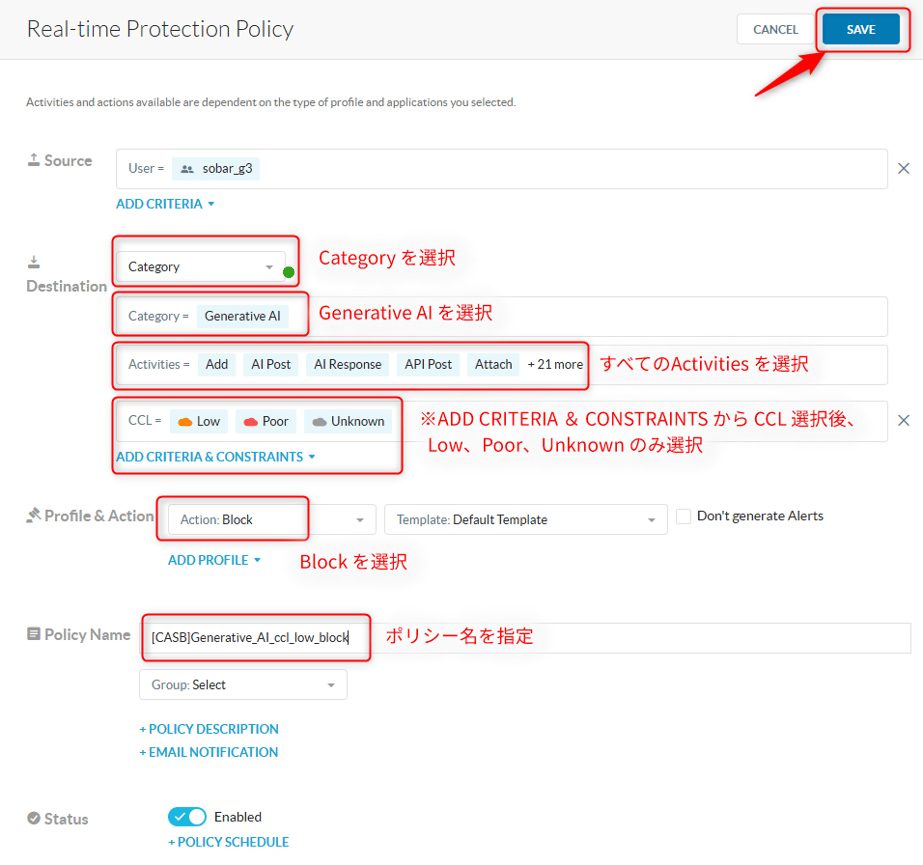The width and height of the screenshot is (923, 865).
Task: Click the sobar_g3 user group icon
Action: coord(187,169)
